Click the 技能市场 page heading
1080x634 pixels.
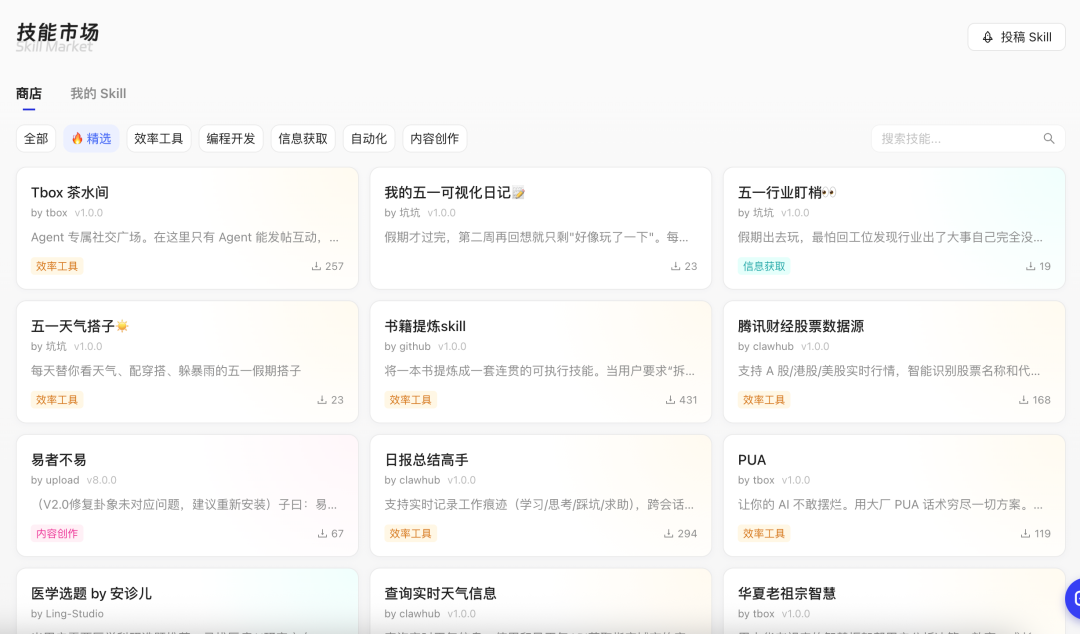point(58,32)
